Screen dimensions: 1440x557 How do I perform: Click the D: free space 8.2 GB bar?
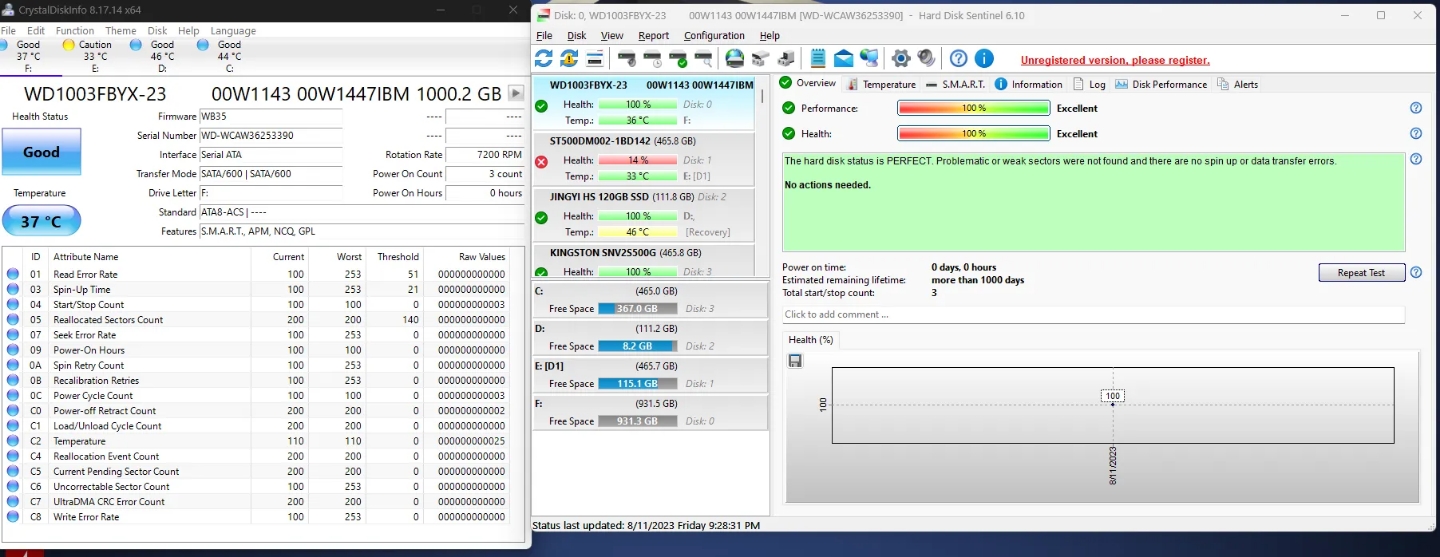(x=637, y=346)
